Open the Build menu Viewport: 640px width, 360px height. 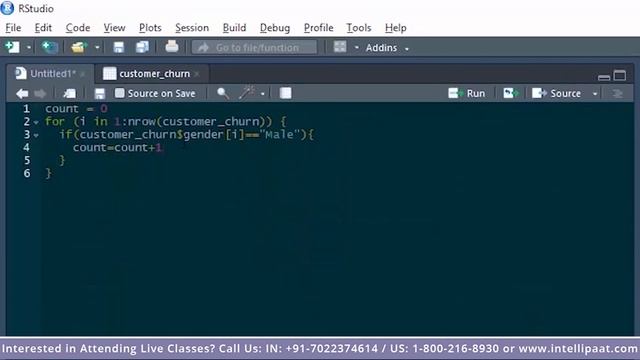click(234, 28)
